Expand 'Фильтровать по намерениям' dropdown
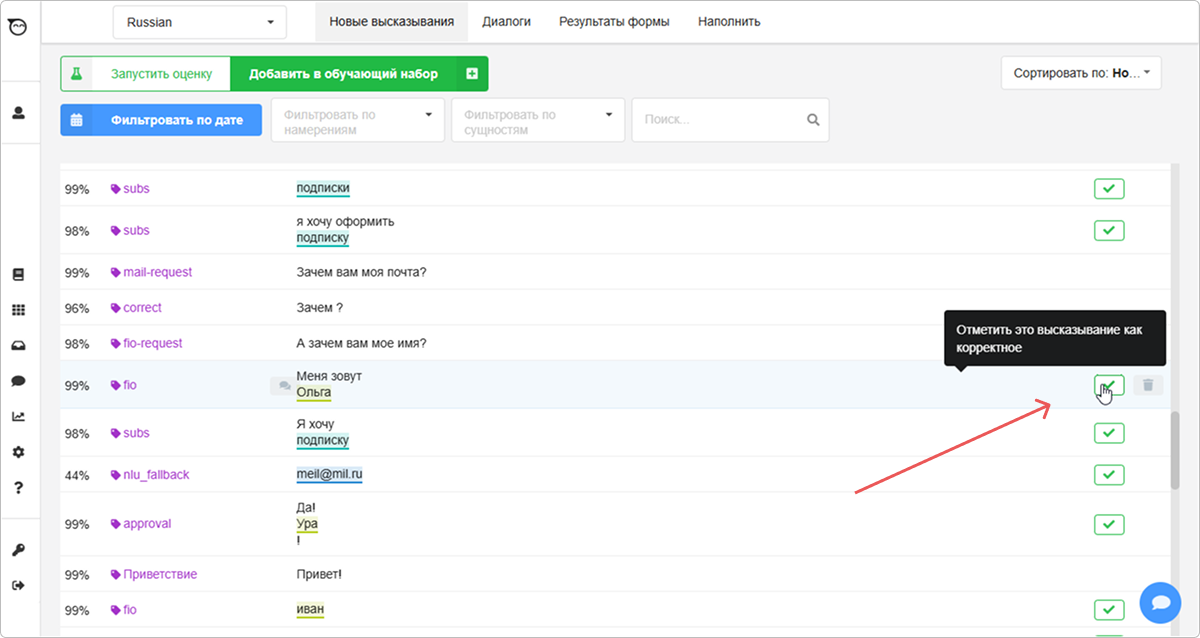The image size is (1200, 638). click(358, 121)
